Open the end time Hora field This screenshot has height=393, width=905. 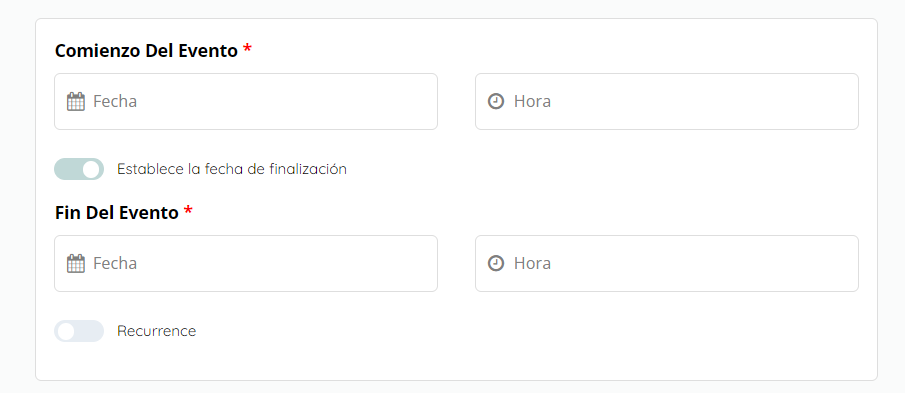(667, 264)
